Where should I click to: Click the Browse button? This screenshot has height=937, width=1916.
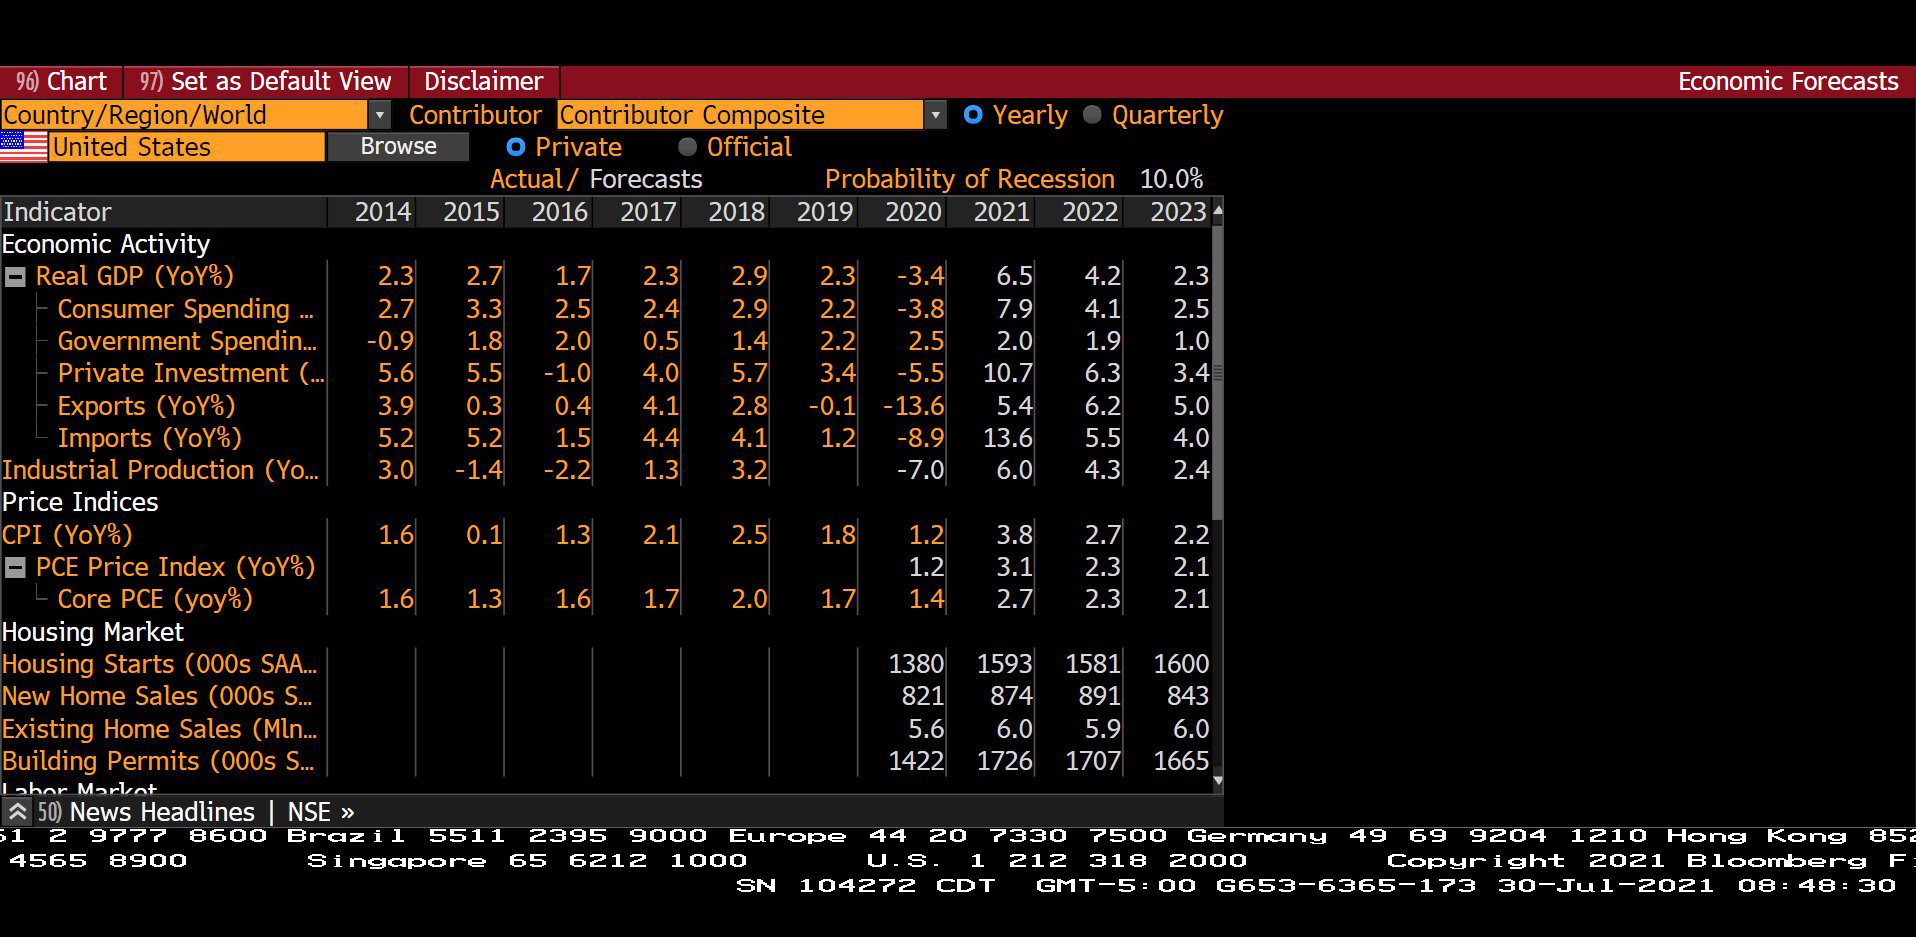398,146
